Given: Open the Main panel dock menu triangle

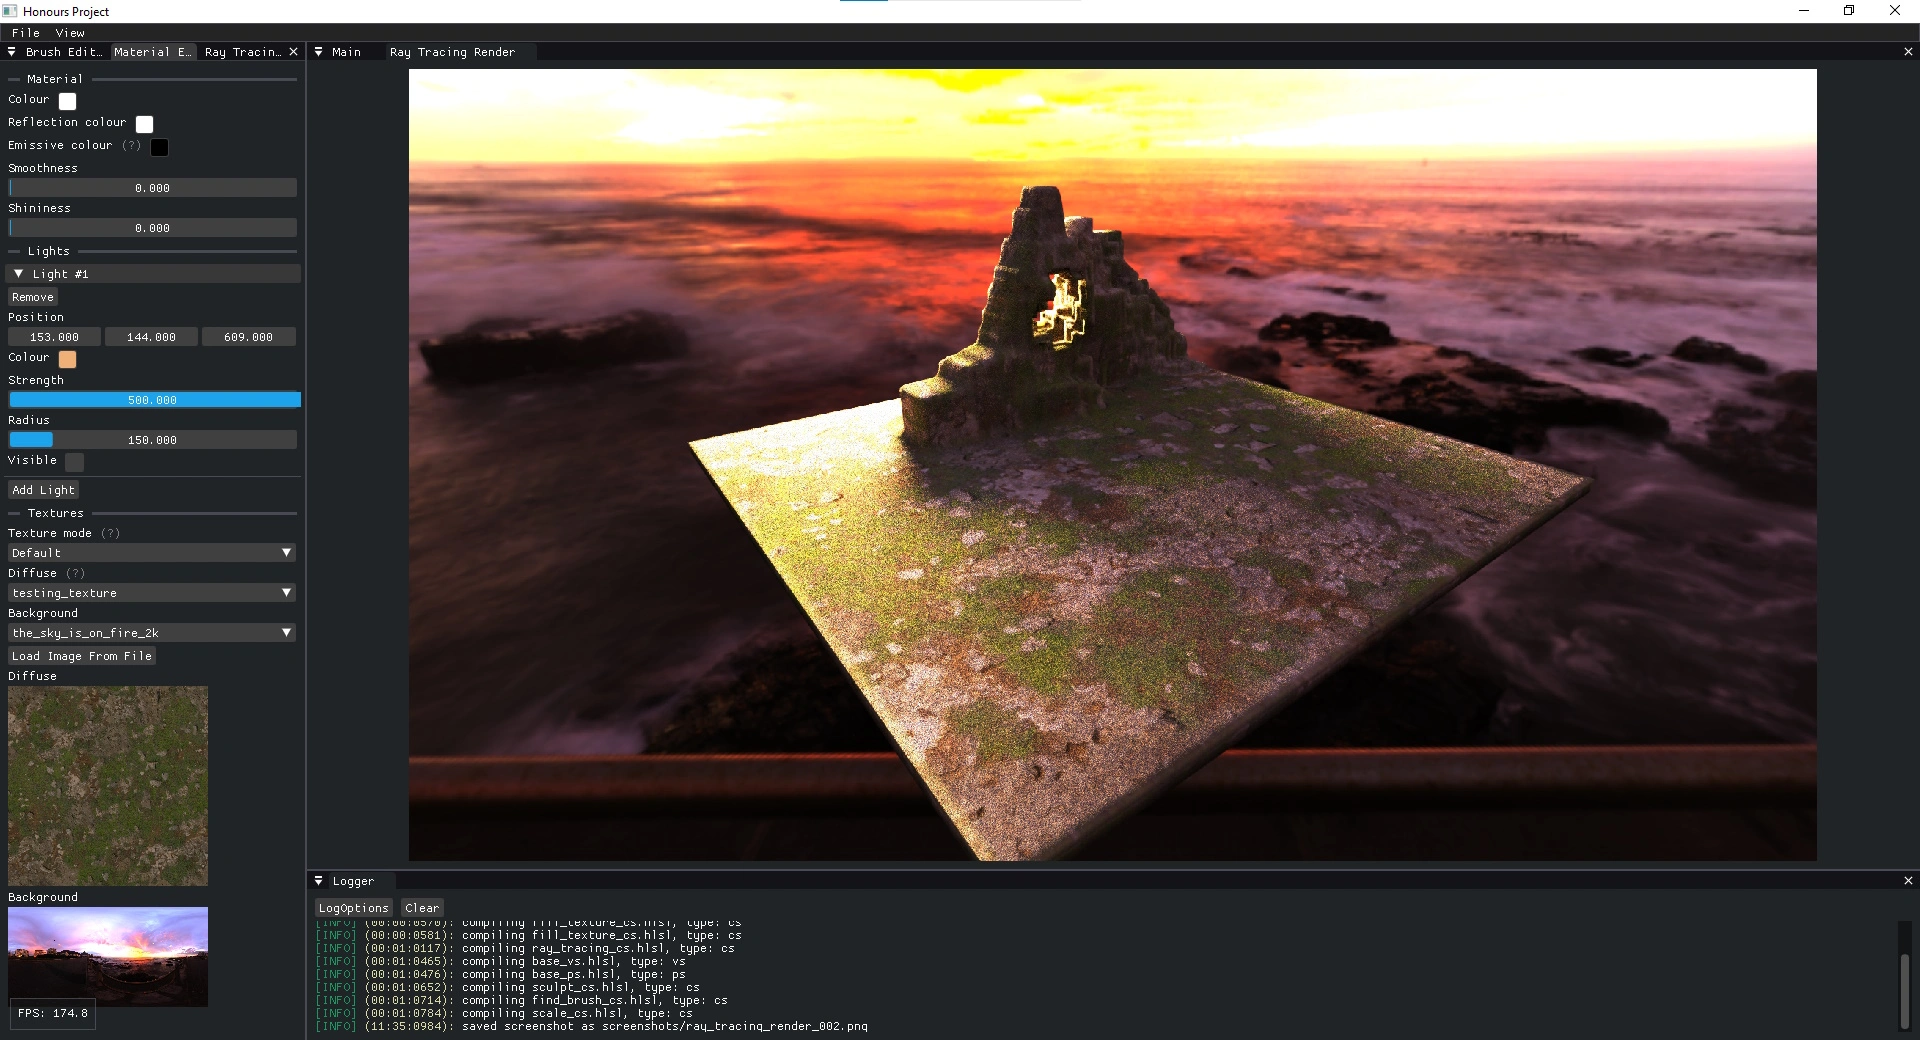Looking at the screenshot, I should coord(319,52).
